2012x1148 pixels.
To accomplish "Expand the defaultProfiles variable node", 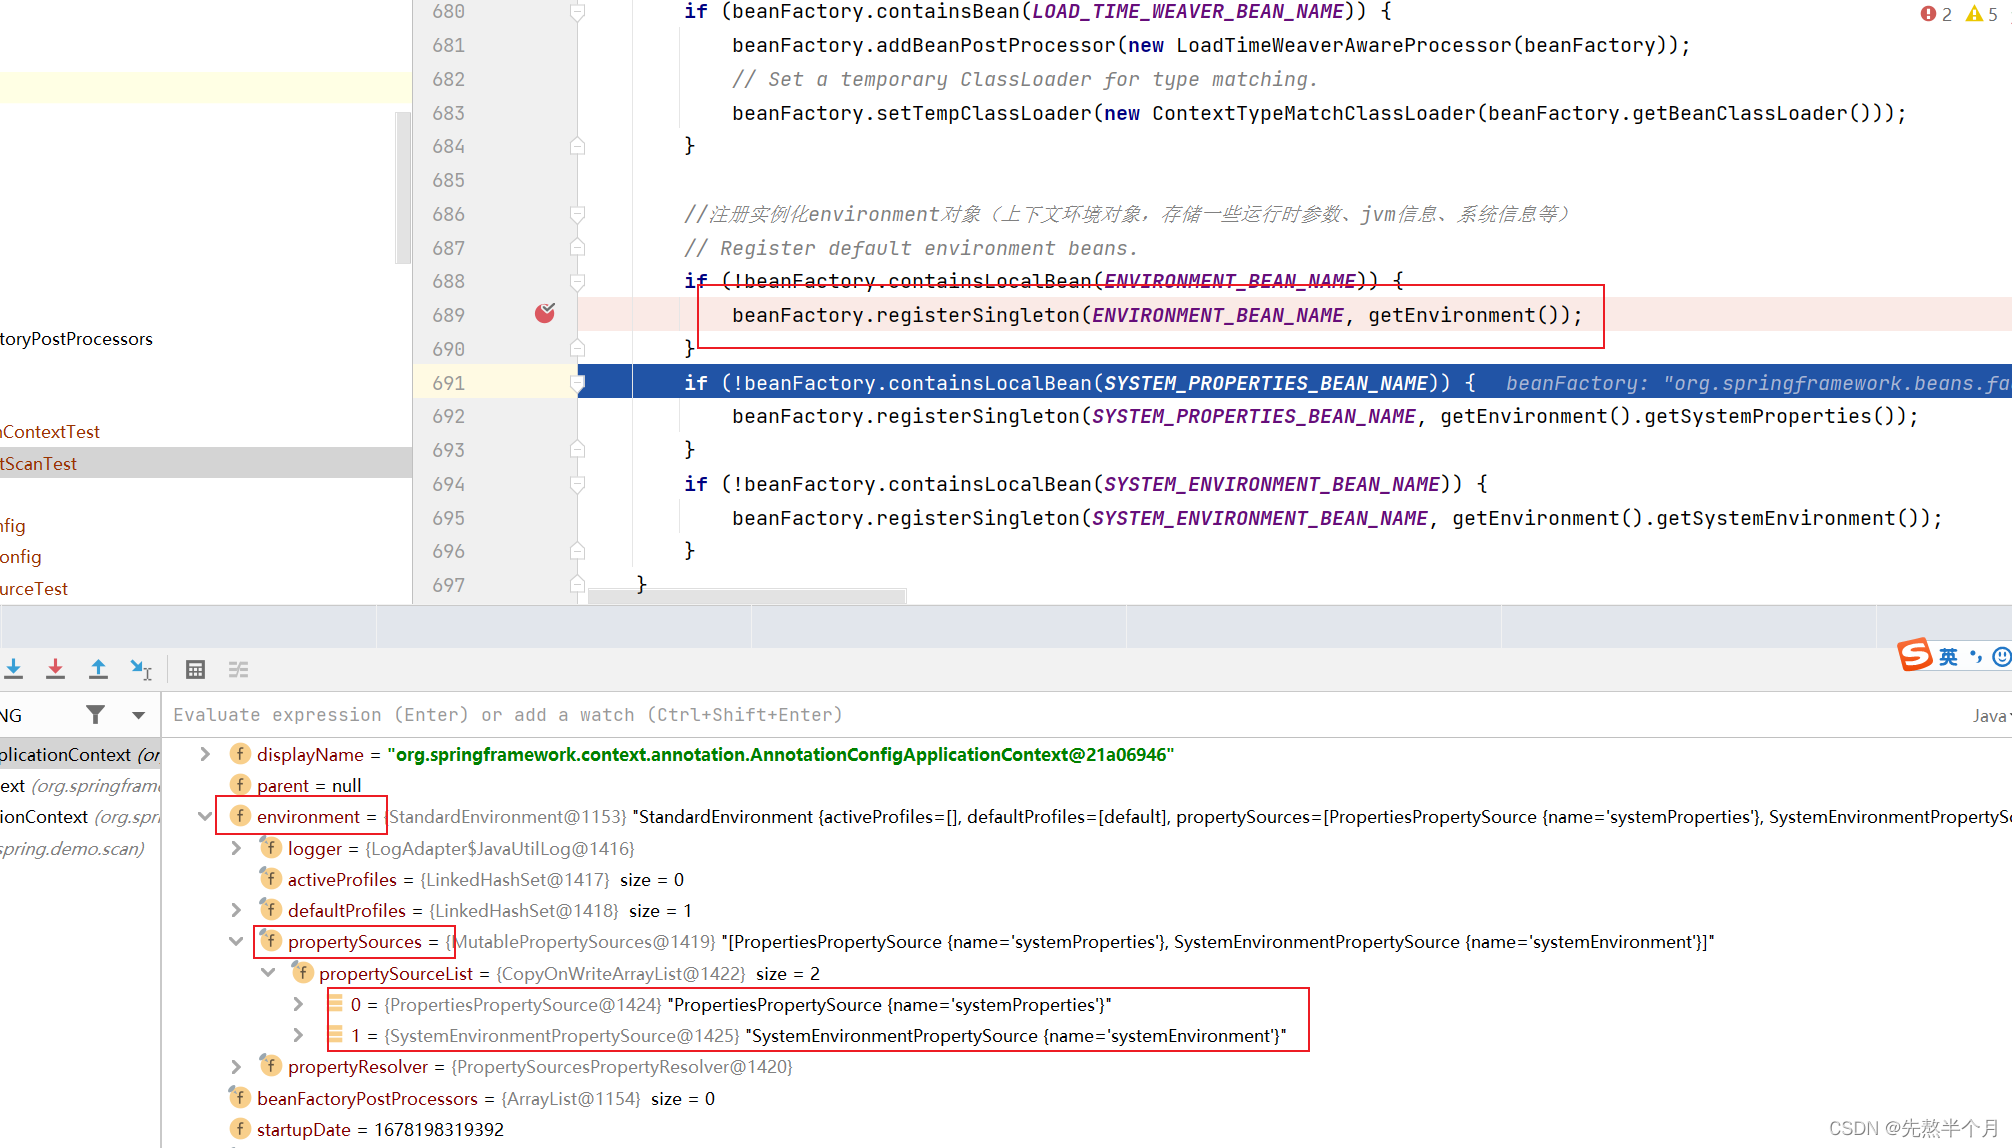I will point(236,910).
